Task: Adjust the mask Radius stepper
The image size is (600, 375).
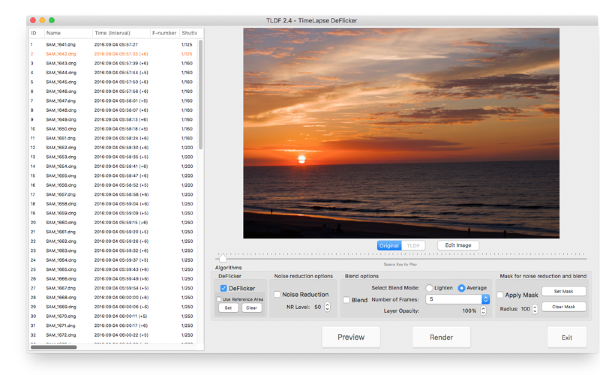Action: (535, 309)
